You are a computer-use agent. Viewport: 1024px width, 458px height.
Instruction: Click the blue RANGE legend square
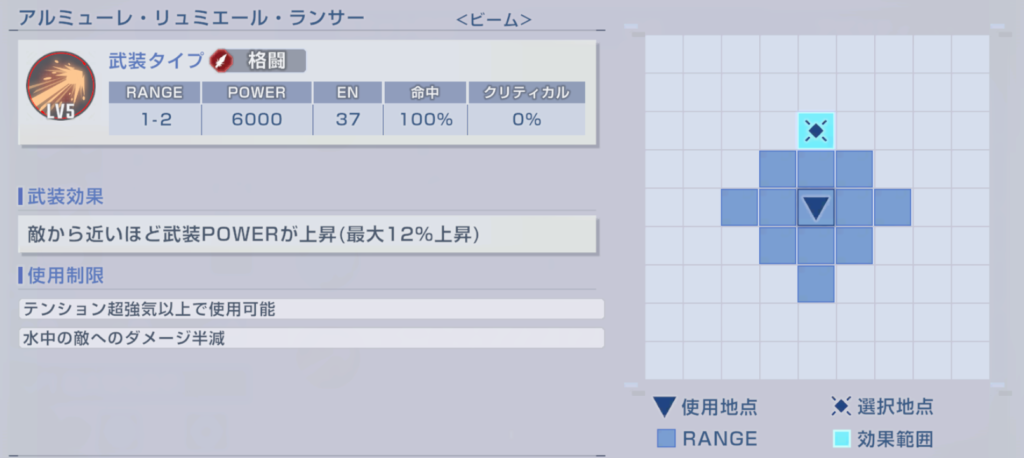pyautogui.click(x=666, y=438)
